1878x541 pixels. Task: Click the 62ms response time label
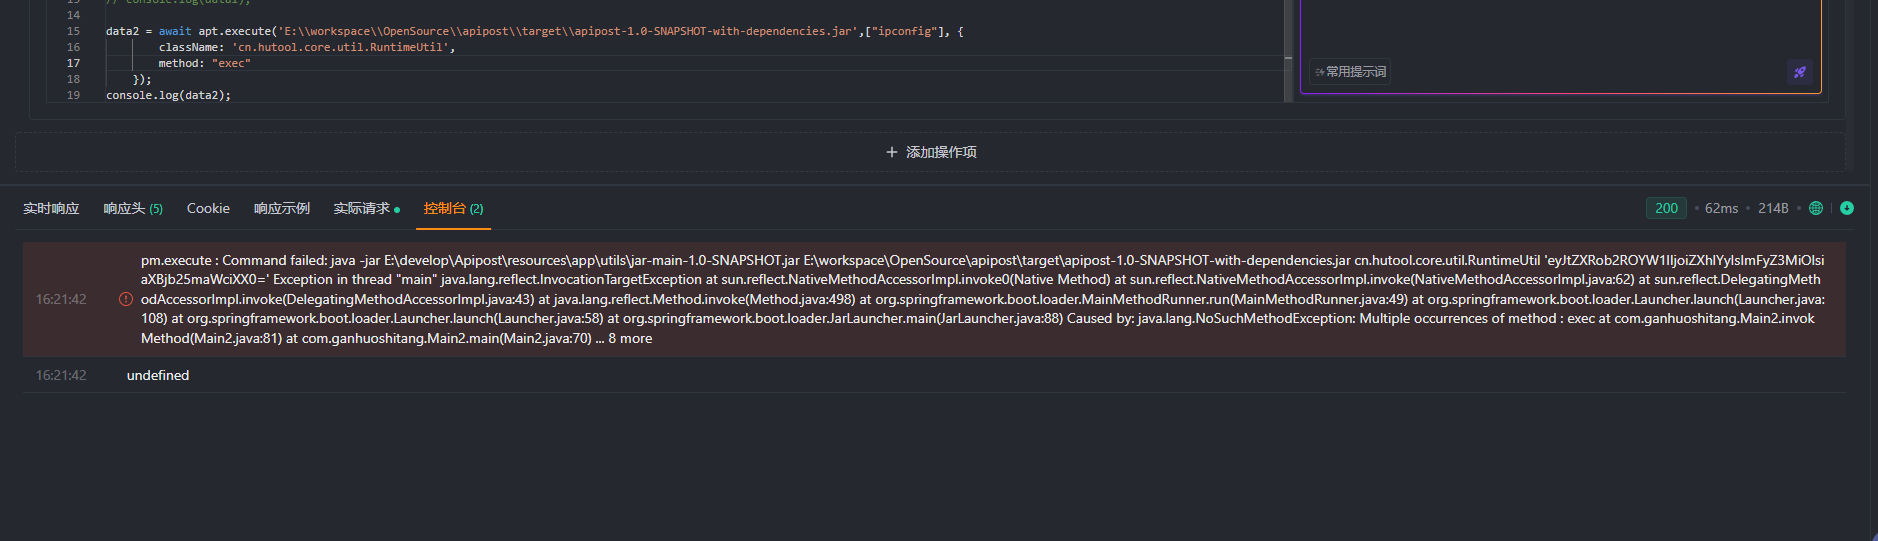tap(1721, 208)
